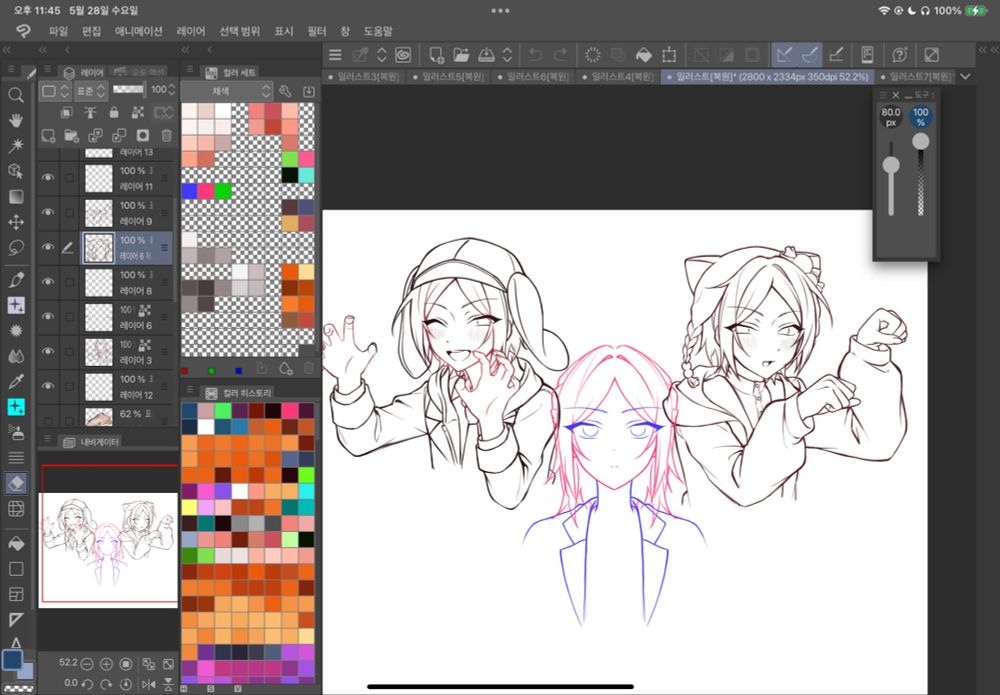Screen dimensions: 1000x695
Task: Select the Auto select magic wand tool
Action: point(16,145)
